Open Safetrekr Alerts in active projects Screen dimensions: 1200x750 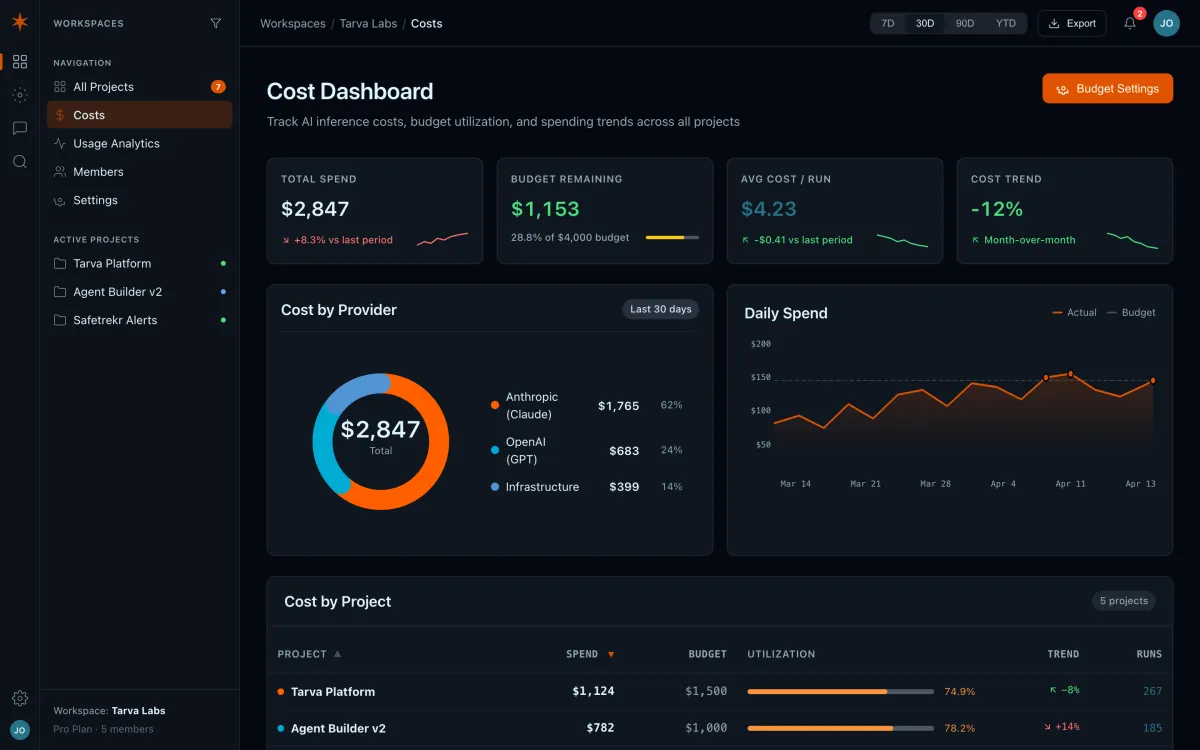click(x=139, y=320)
